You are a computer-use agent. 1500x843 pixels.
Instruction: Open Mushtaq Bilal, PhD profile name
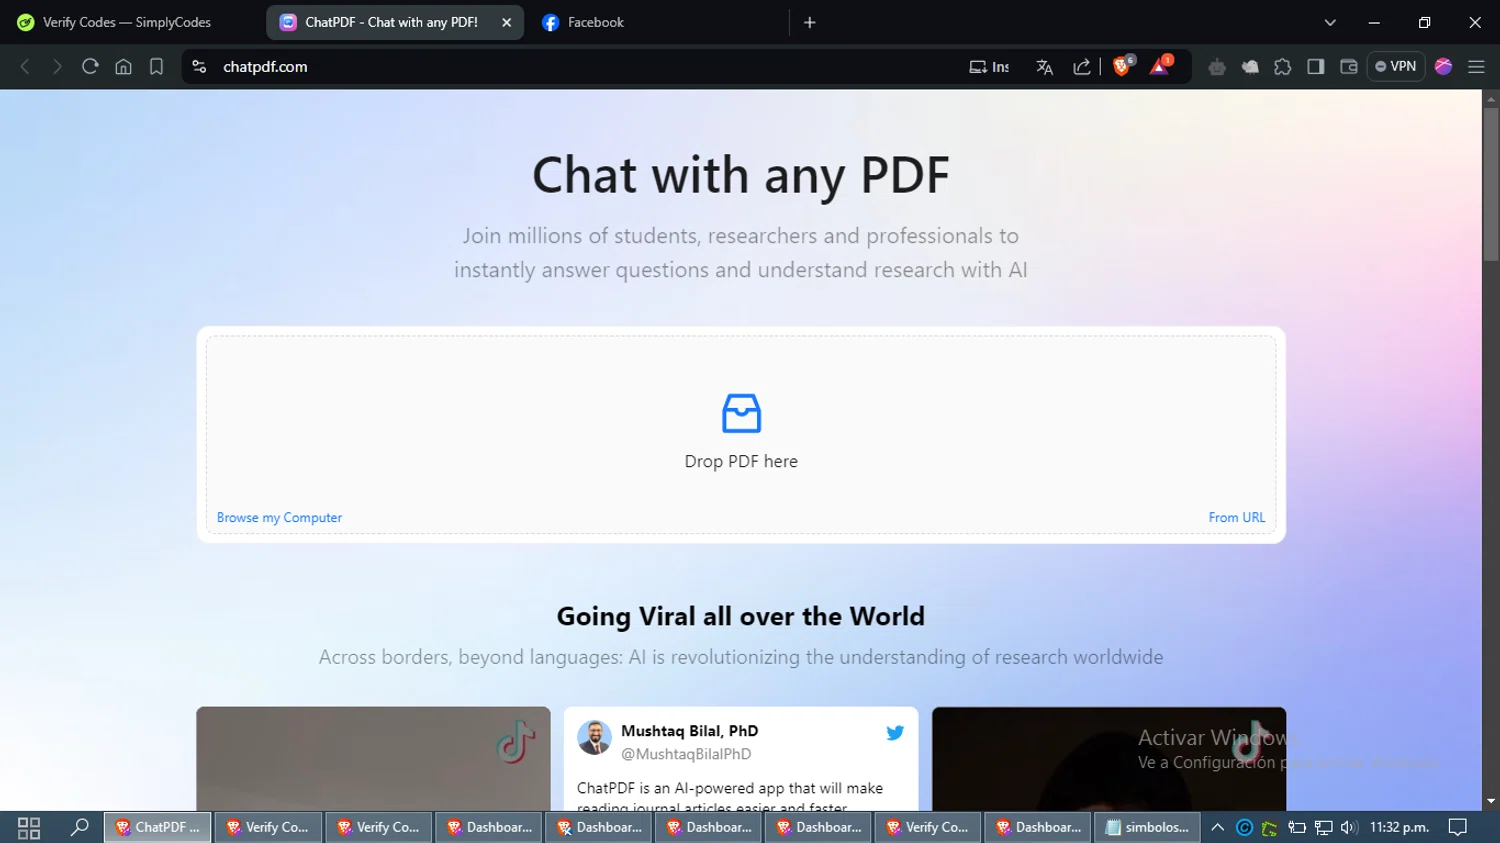(x=689, y=731)
